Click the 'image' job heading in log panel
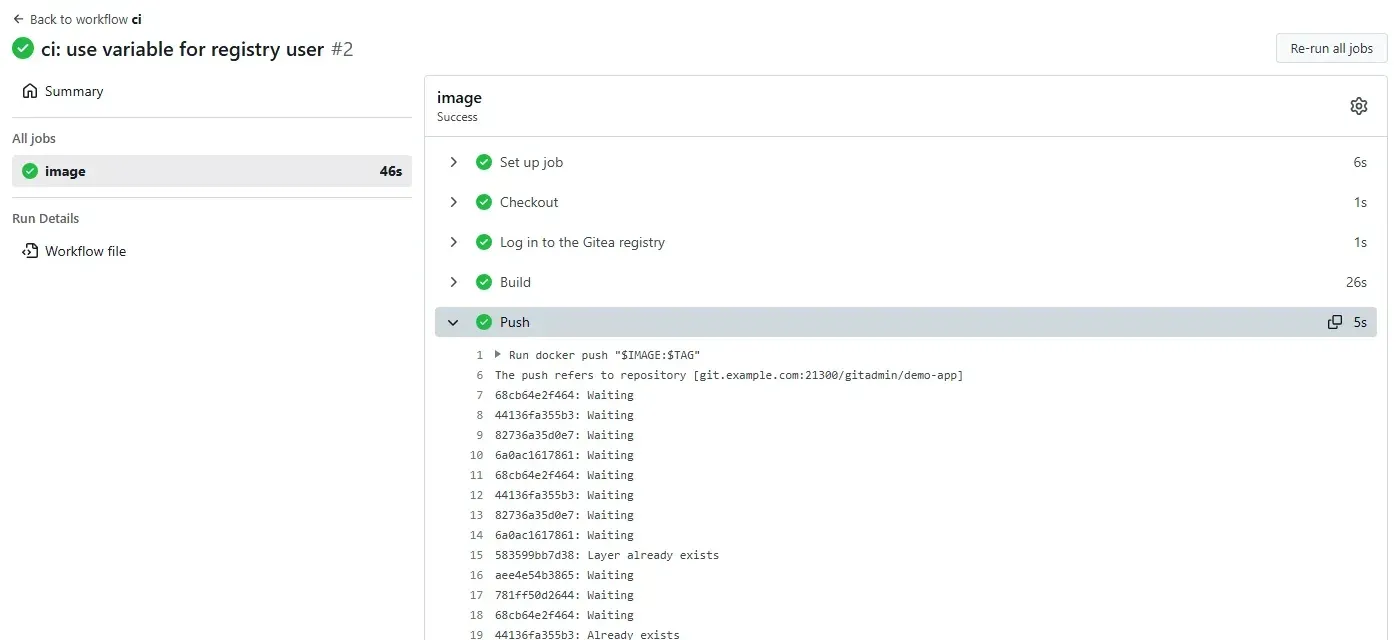This screenshot has width=1400, height=640. 459,97
